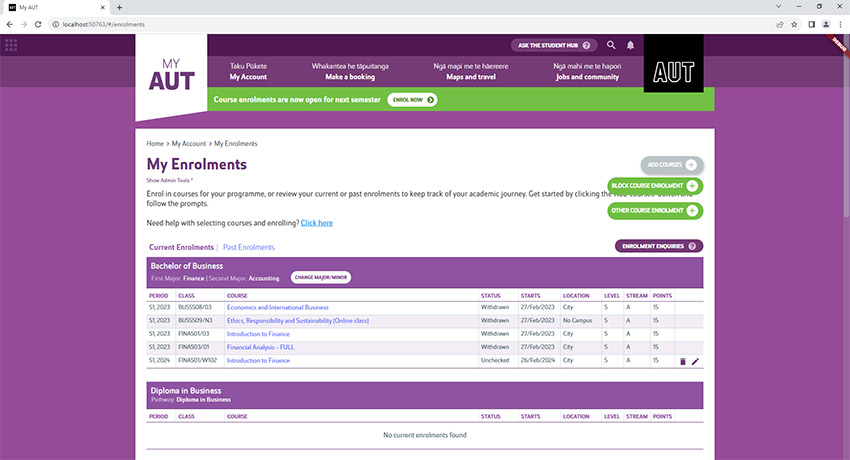Click the search magnifier icon in header

[612, 45]
